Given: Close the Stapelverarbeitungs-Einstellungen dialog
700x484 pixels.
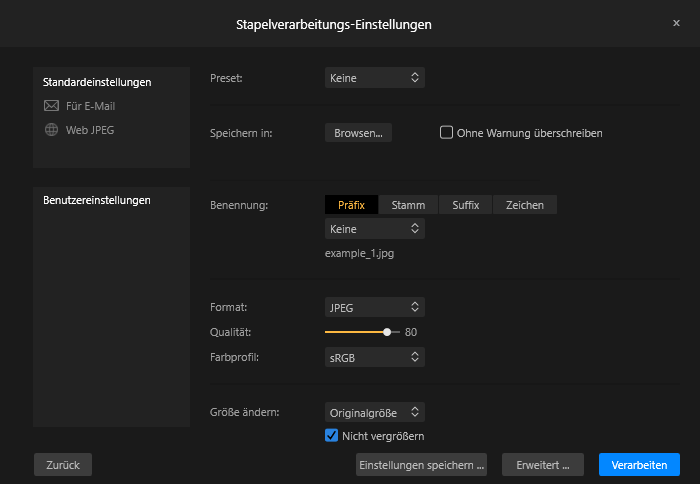Looking at the screenshot, I should [676, 23].
